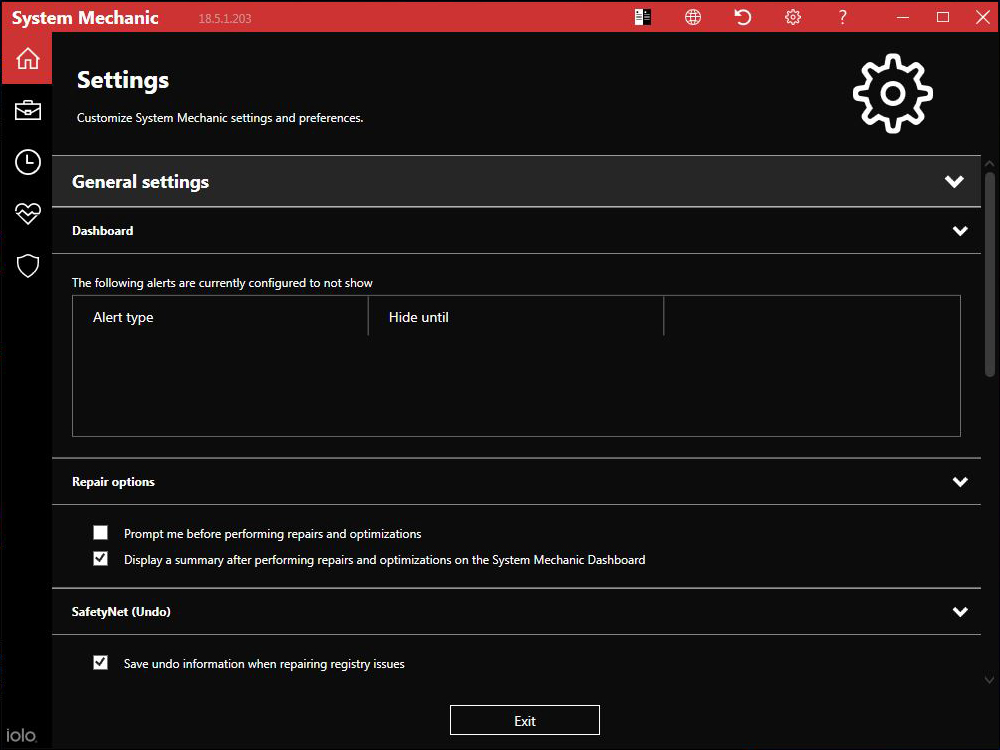Click the Hide until column header
1000x750 pixels.
(x=516, y=317)
